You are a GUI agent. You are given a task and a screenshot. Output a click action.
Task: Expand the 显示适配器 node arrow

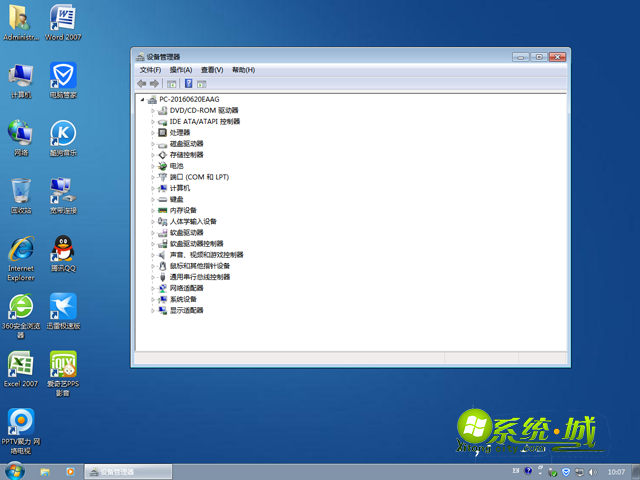153,310
